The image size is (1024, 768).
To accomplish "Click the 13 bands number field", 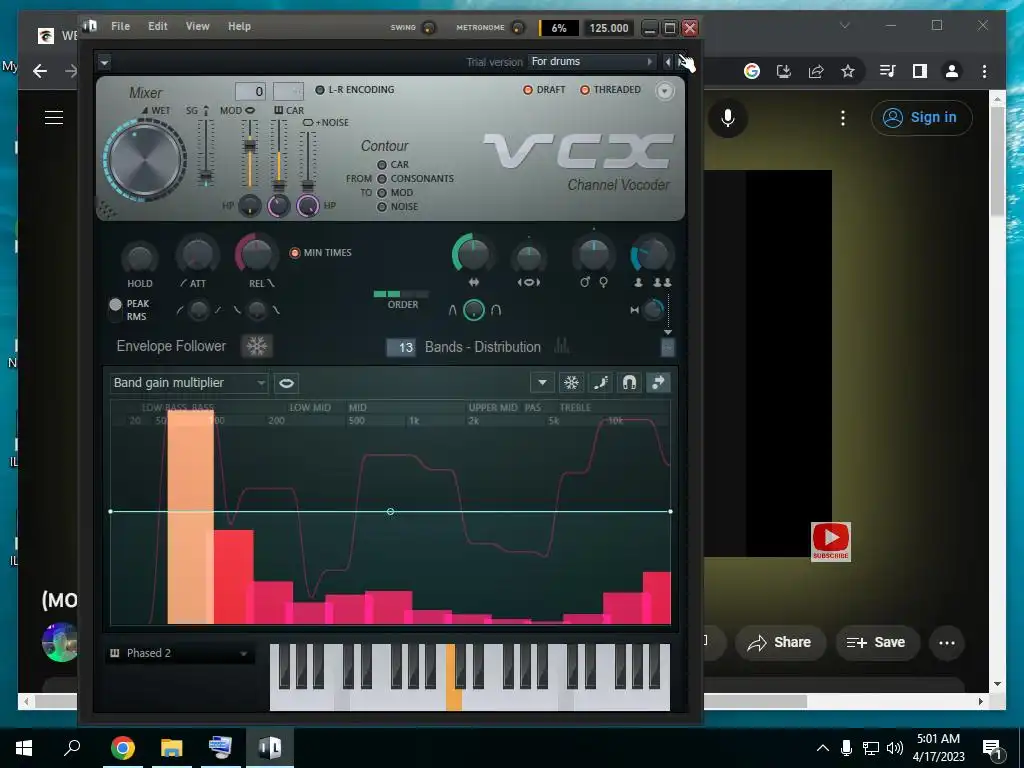I will 400,347.
